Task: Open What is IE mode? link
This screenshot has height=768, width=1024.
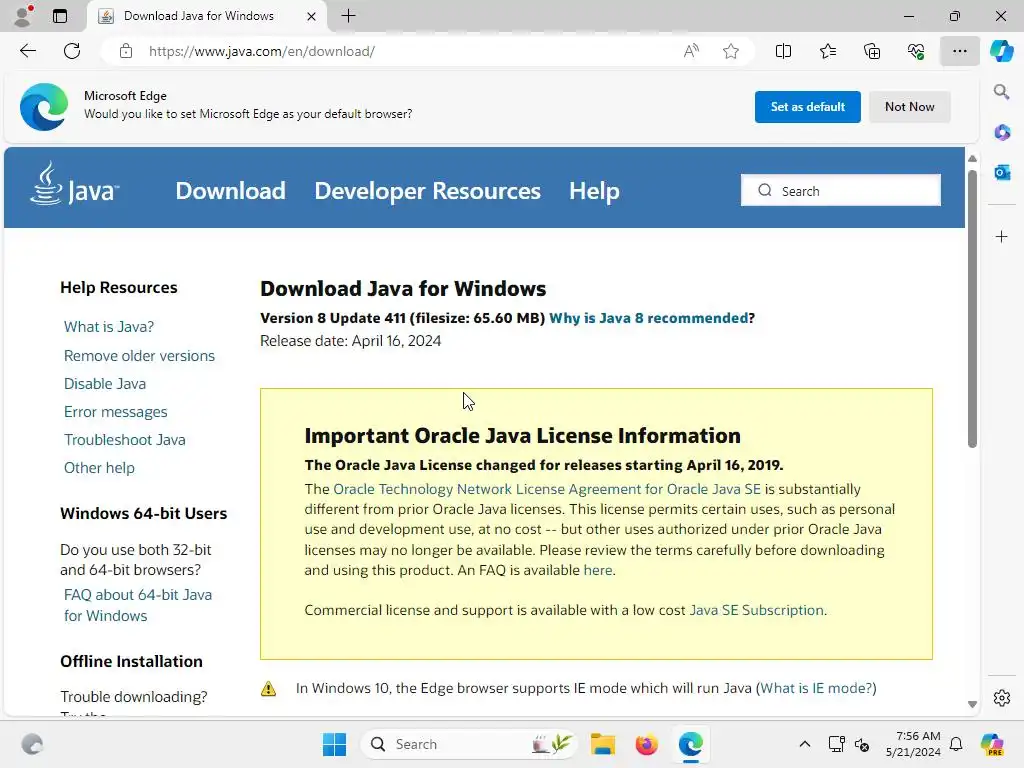Action: [816, 688]
